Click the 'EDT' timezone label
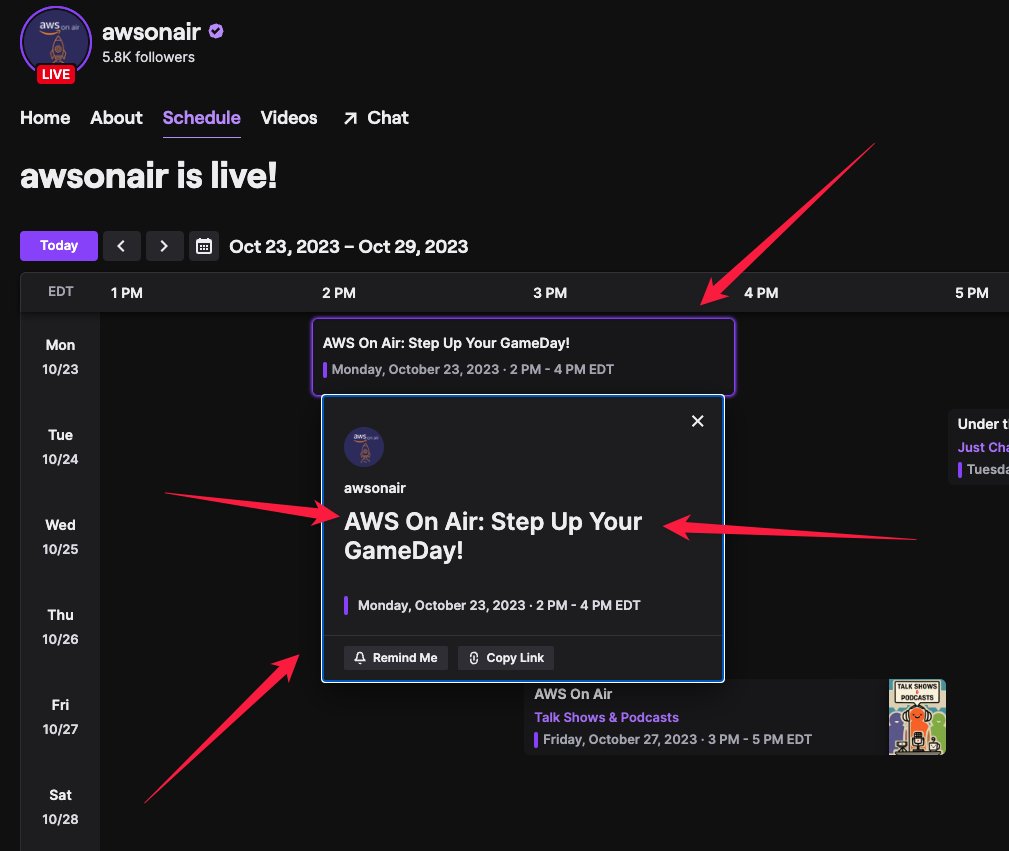Screen dimensions: 1009x851 (x=60, y=292)
